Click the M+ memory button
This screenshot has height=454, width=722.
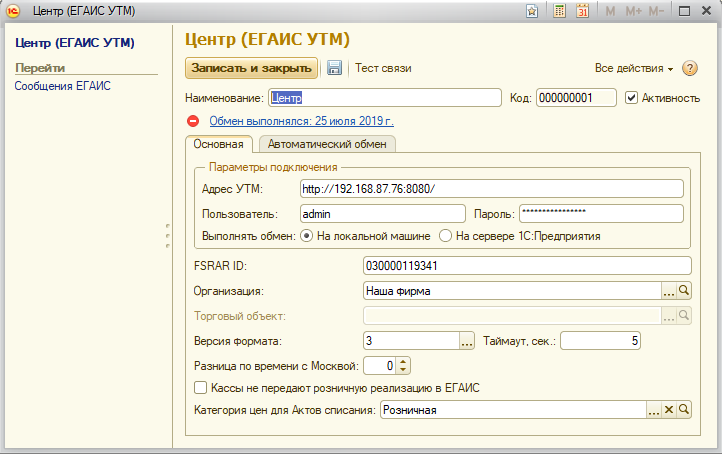(634, 11)
